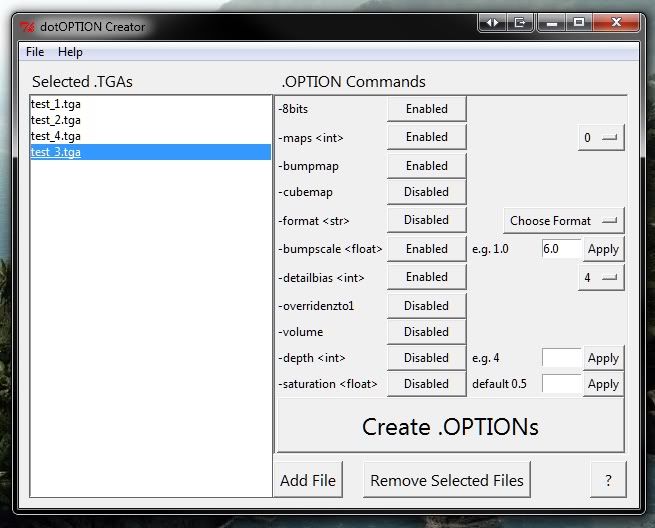Click the dotOPTION Creator title bar app icon
This screenshot has width=655, height=528.
tap(28, 27)
